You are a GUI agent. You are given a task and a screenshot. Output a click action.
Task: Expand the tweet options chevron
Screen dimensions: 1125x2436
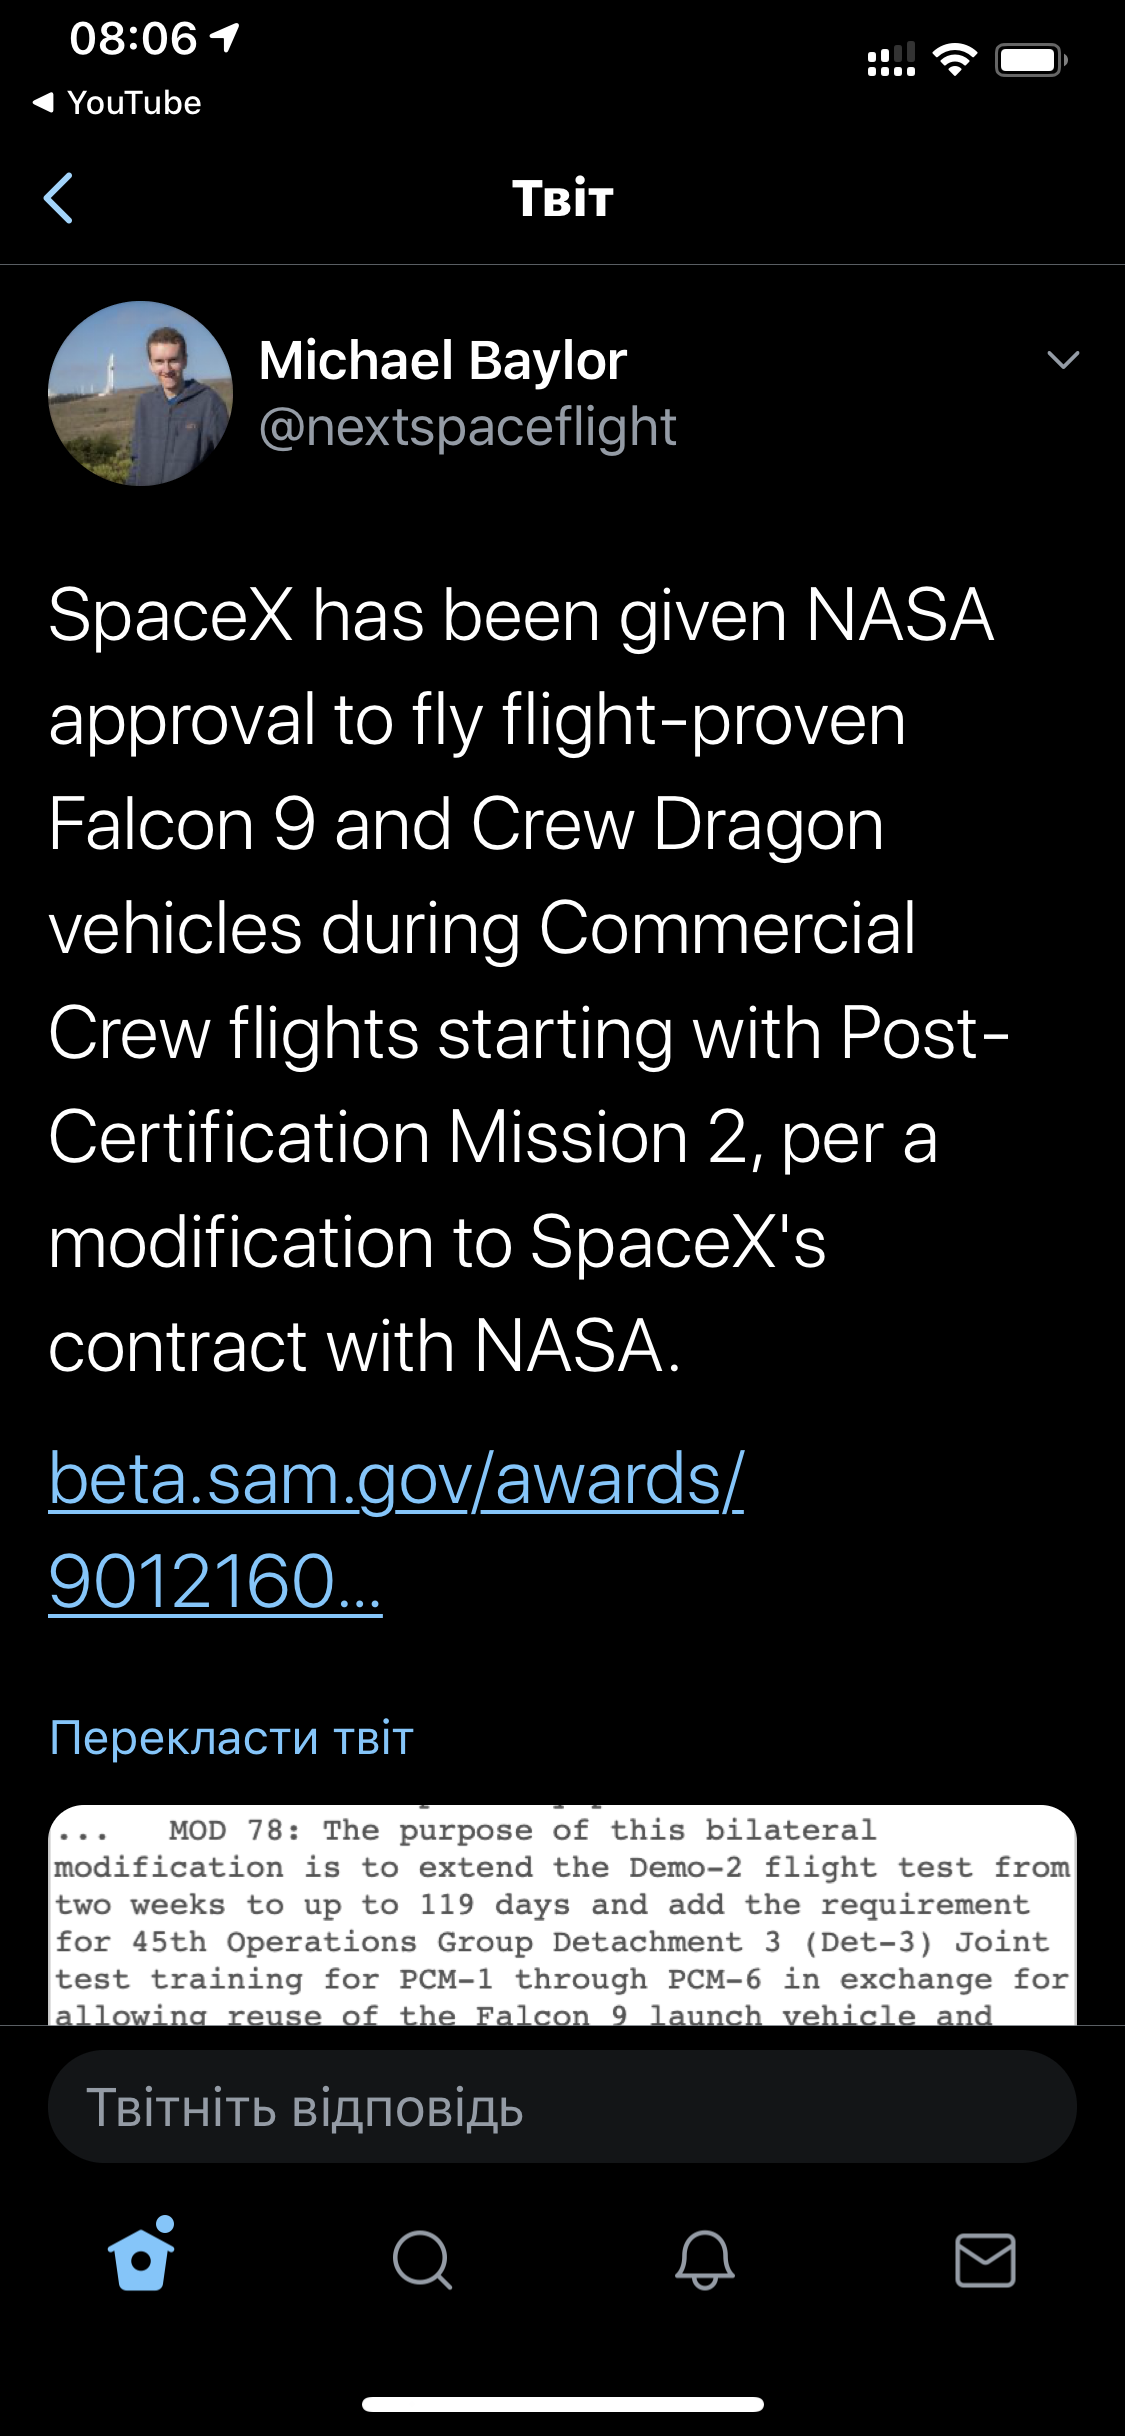pos(1062,360)
